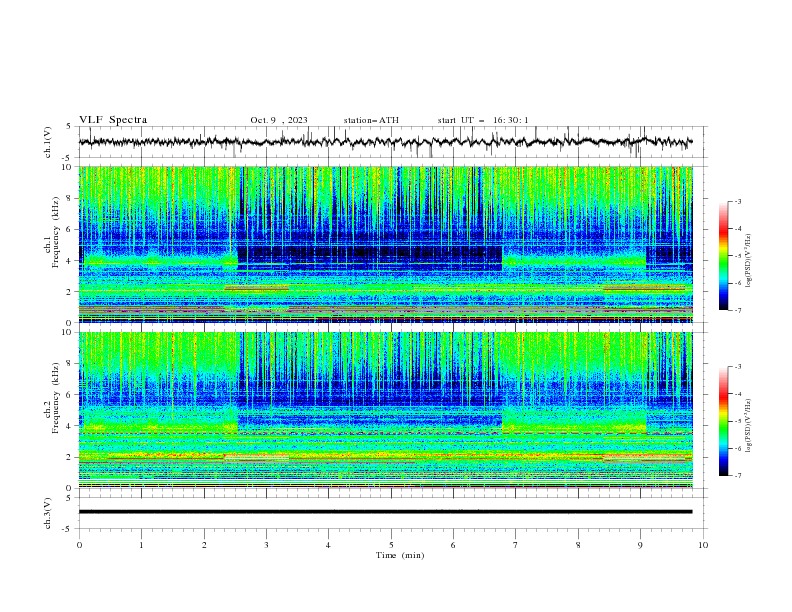Click time axis tick label "7"
792x612 pixels.
(x=516, y=545)
